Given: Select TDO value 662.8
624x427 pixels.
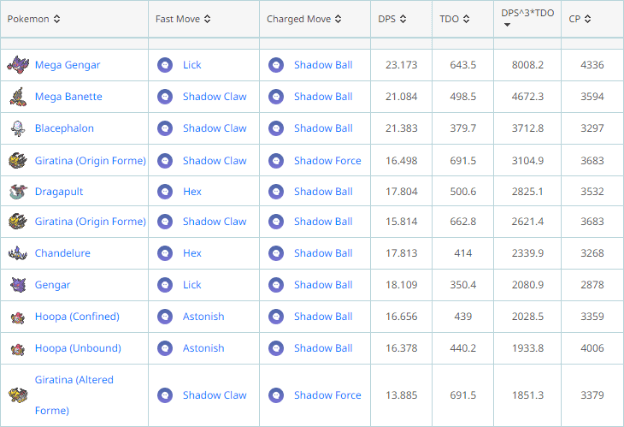Looking at the screenshot, I should coord(463,221).
